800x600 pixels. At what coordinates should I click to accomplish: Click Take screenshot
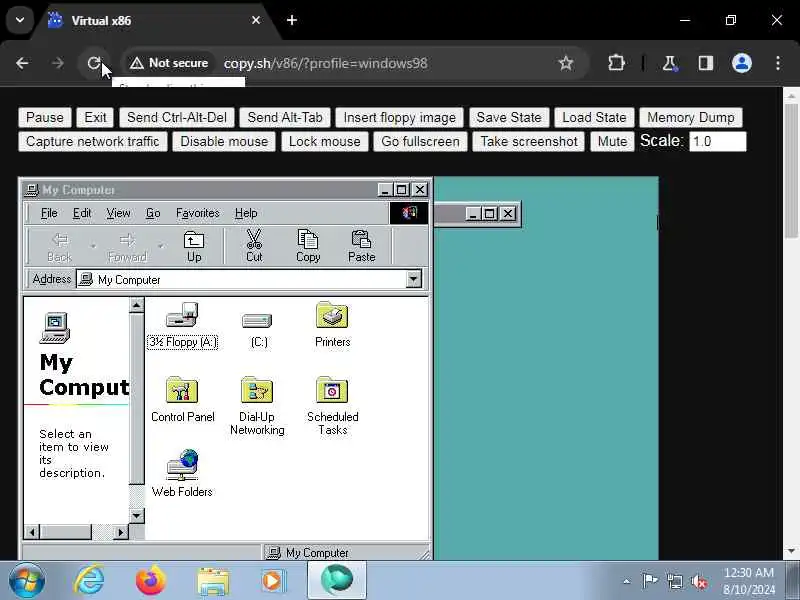pos(529,141)
